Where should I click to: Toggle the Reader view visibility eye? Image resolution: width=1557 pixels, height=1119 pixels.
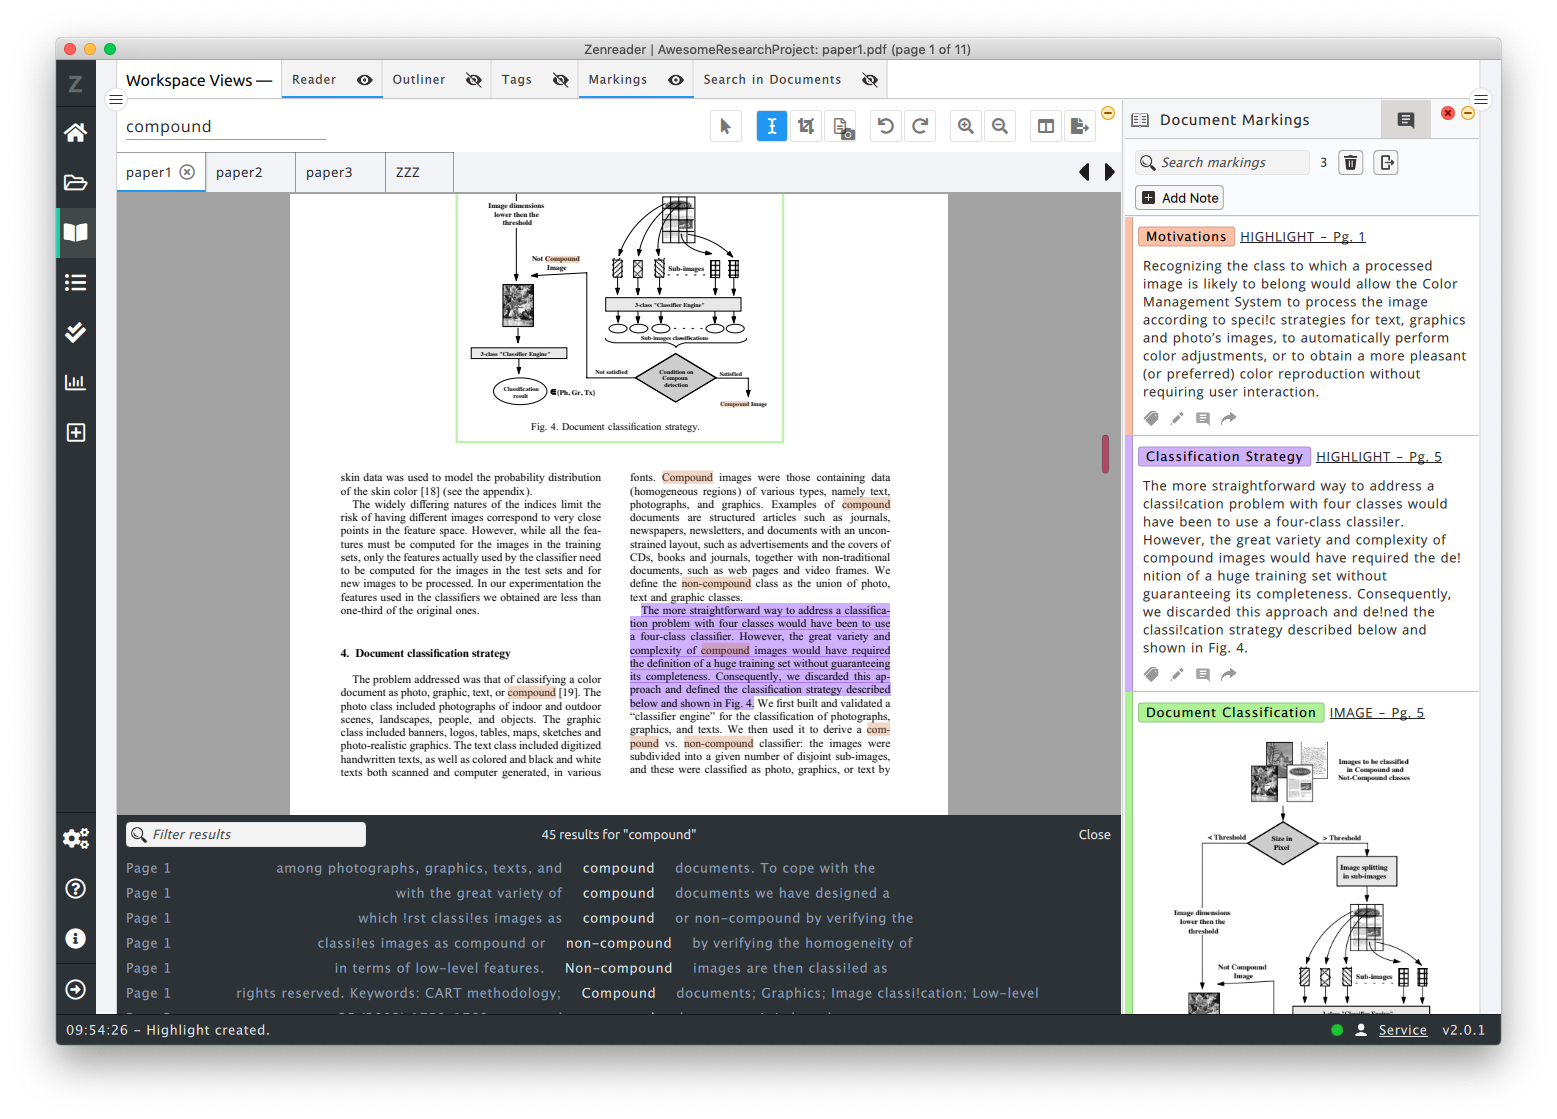click(x=365, y=80)
